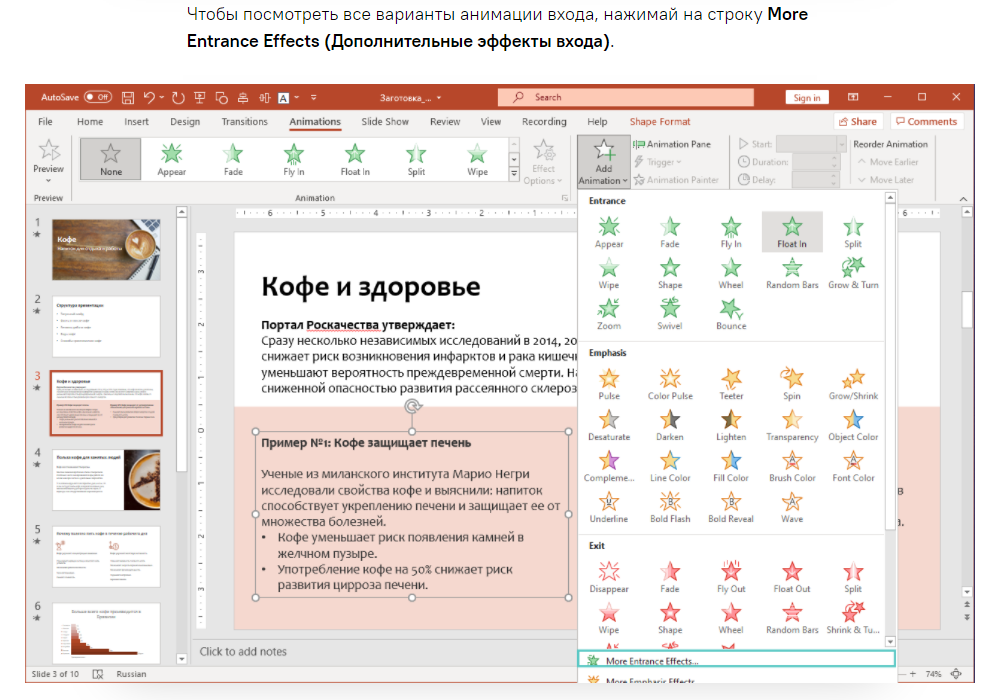Open the Slide Show tab
The image size is (1000, 700).
(x=385, y=122)
